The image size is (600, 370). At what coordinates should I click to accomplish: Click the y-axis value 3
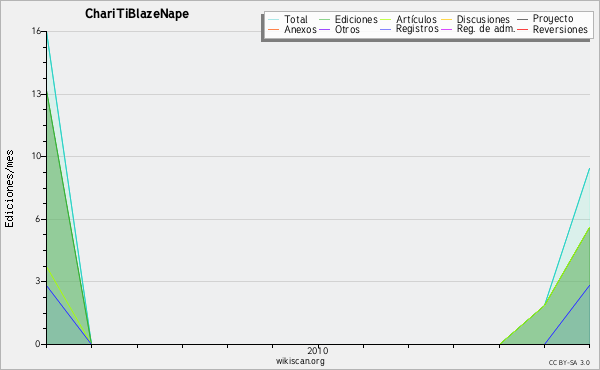tap(38, 281)
